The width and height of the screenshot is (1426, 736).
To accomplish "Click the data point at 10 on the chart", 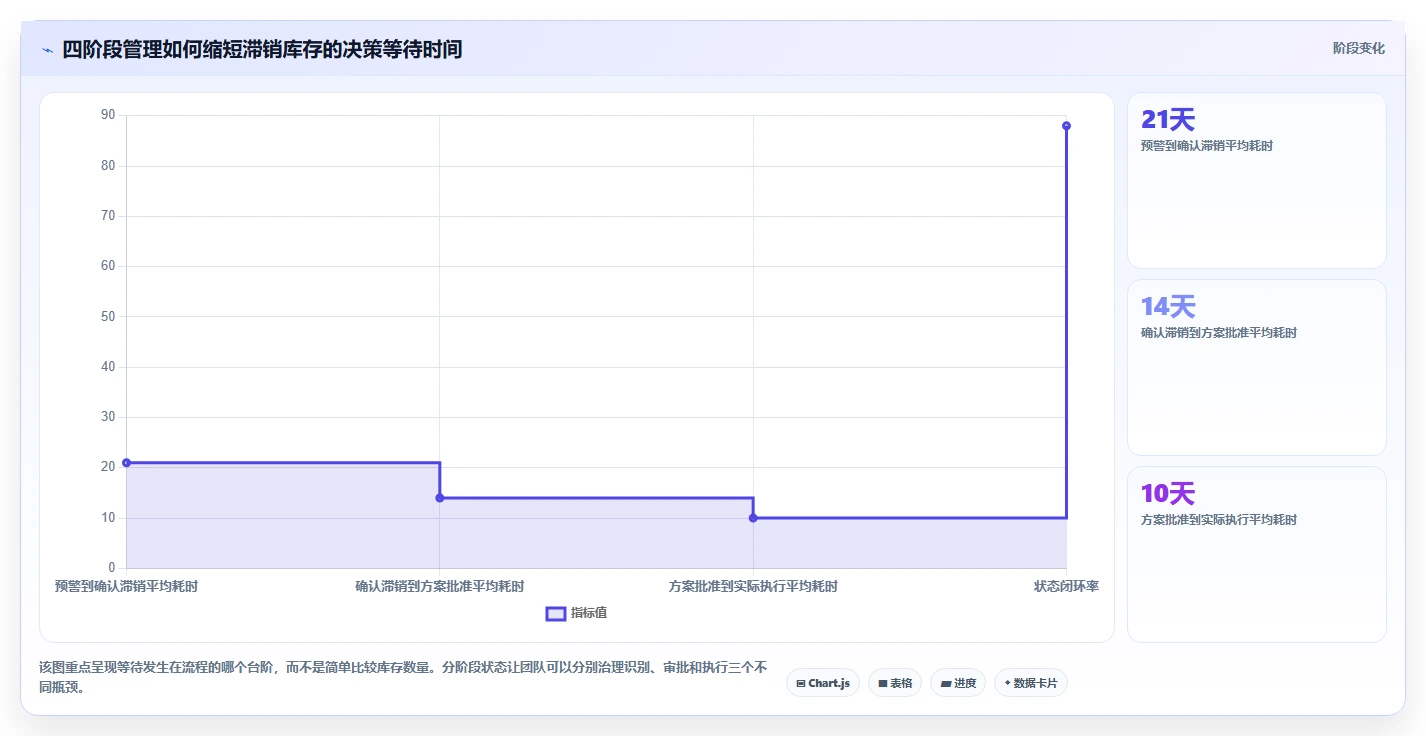I will [x=753, y=518].
